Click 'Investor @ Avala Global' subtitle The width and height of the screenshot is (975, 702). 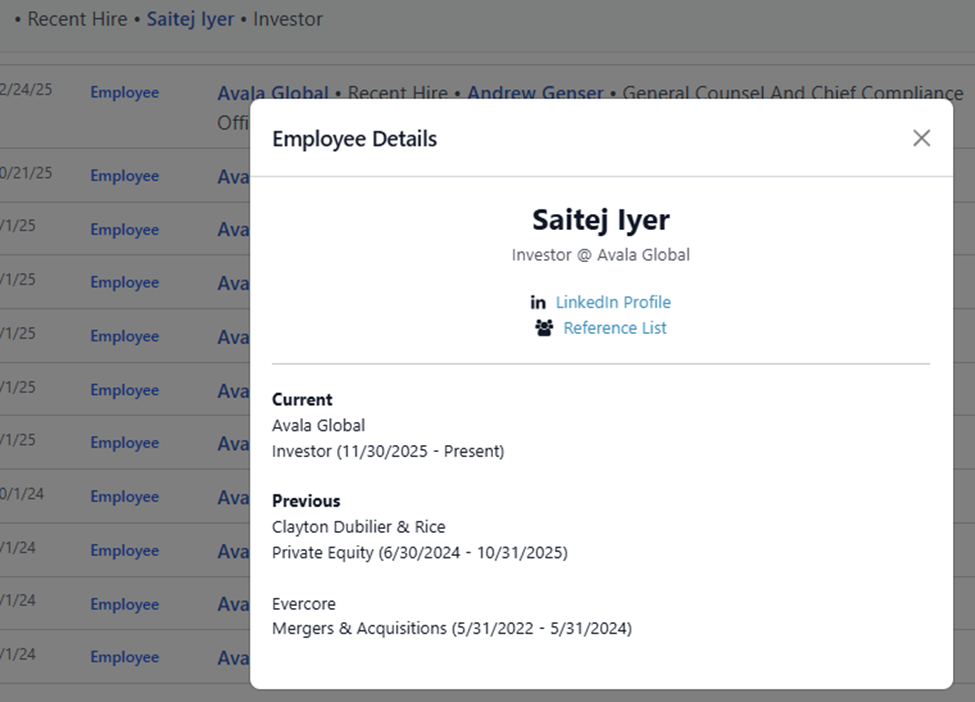(601, 255)
